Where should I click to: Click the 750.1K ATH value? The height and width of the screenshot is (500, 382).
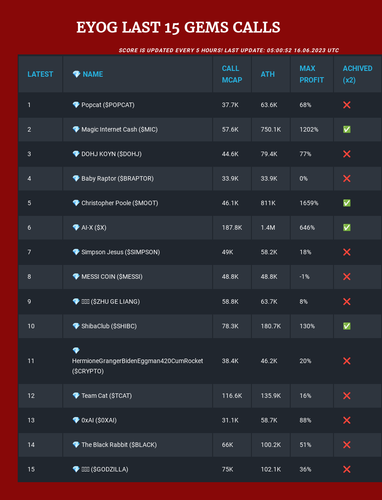click(x=271, y=129)
